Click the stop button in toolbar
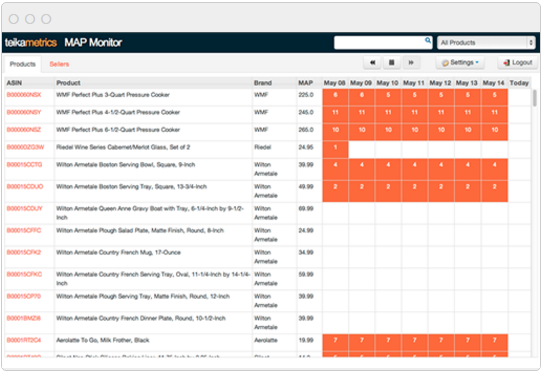 (x=391, y=63)
